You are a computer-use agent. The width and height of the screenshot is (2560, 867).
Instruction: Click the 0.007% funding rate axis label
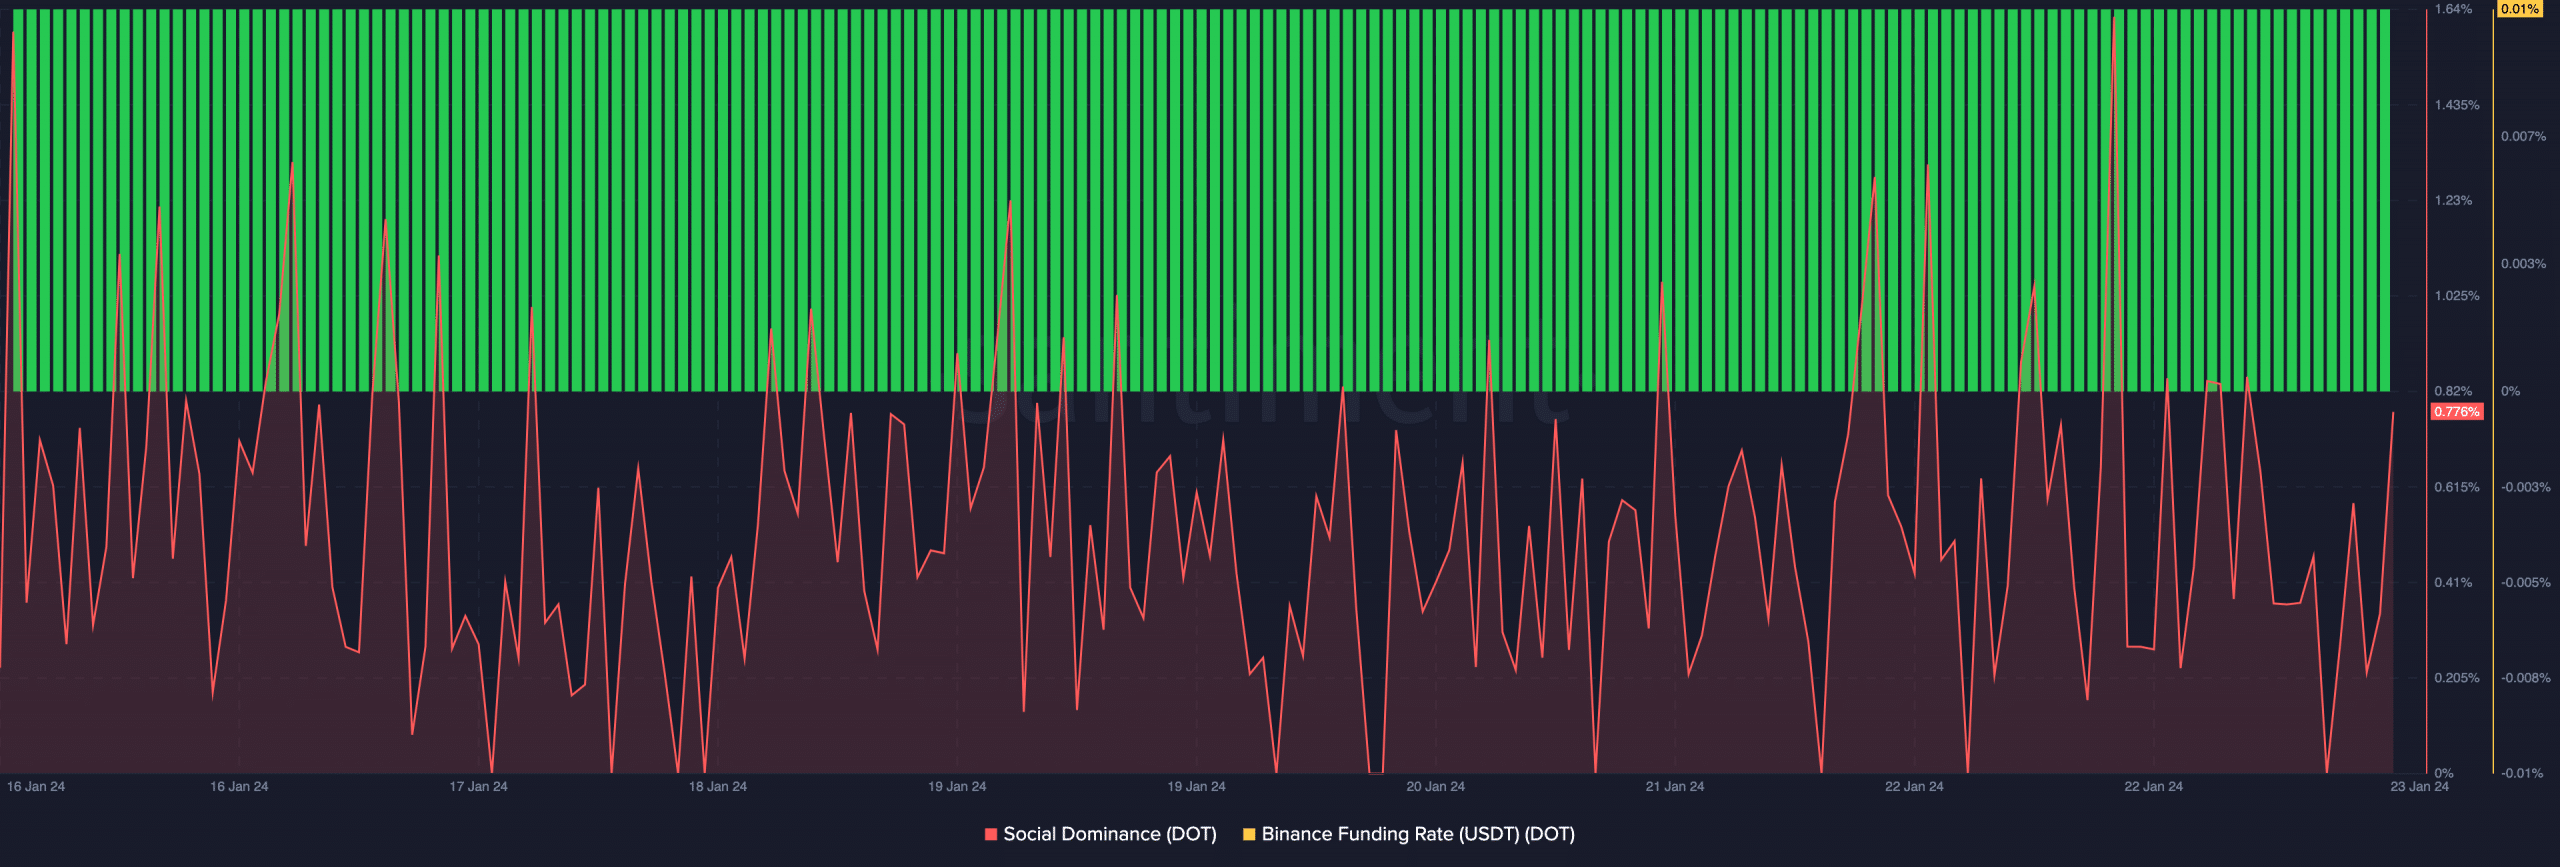[2524, 137]
